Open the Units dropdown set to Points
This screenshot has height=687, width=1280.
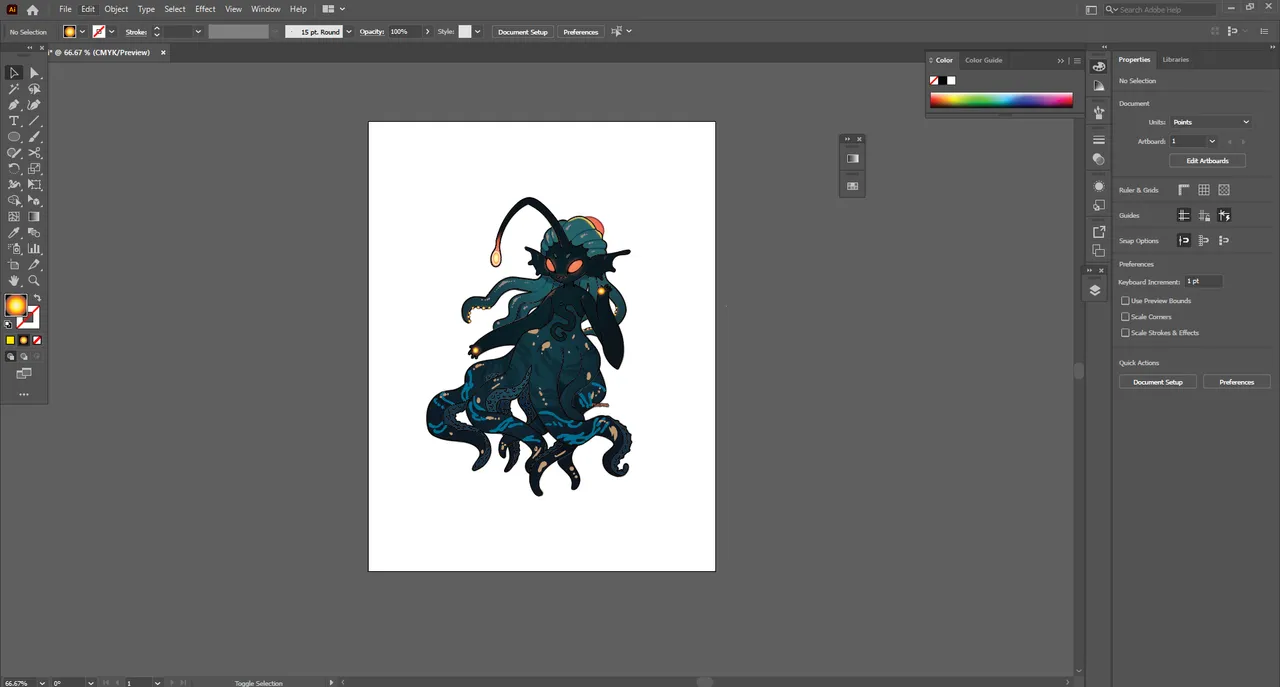[1211, 122]
